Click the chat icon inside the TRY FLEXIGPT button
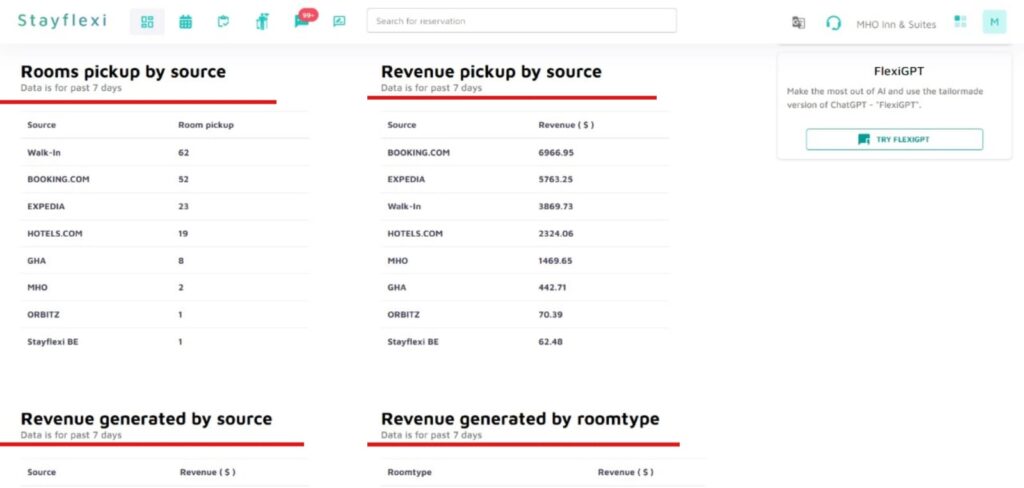This screenshot has height=488, width=1024. coord(864,139)
